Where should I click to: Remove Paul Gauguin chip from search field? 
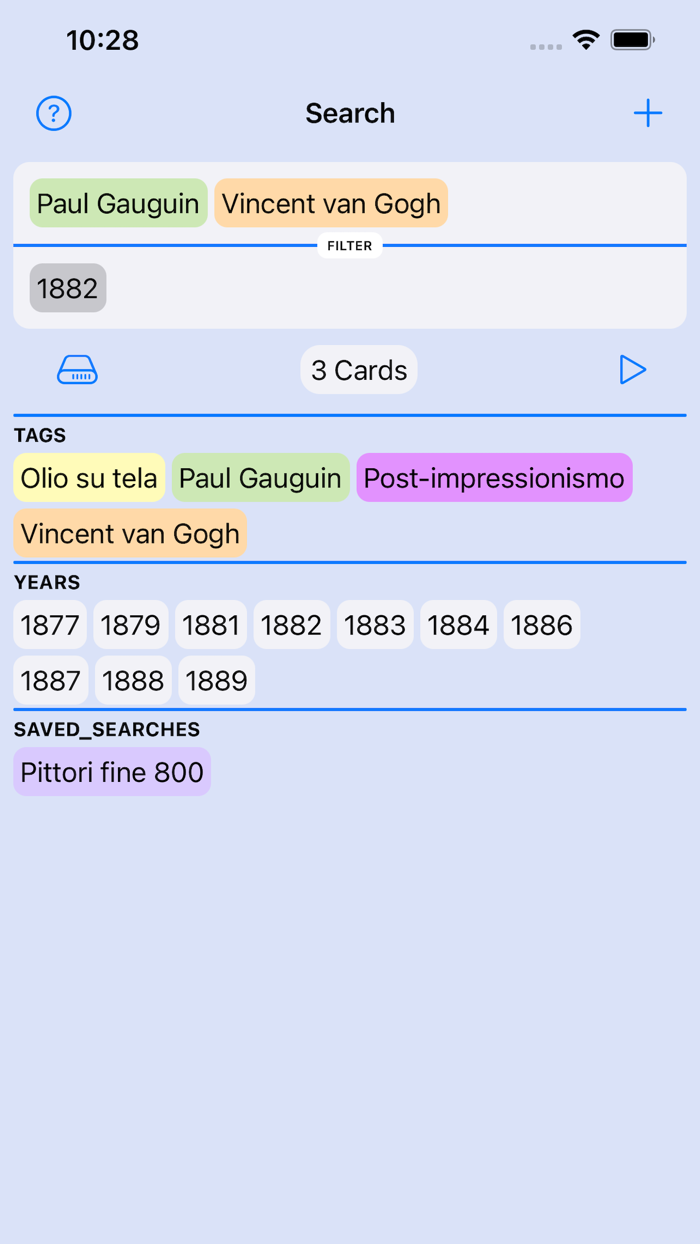118,204
